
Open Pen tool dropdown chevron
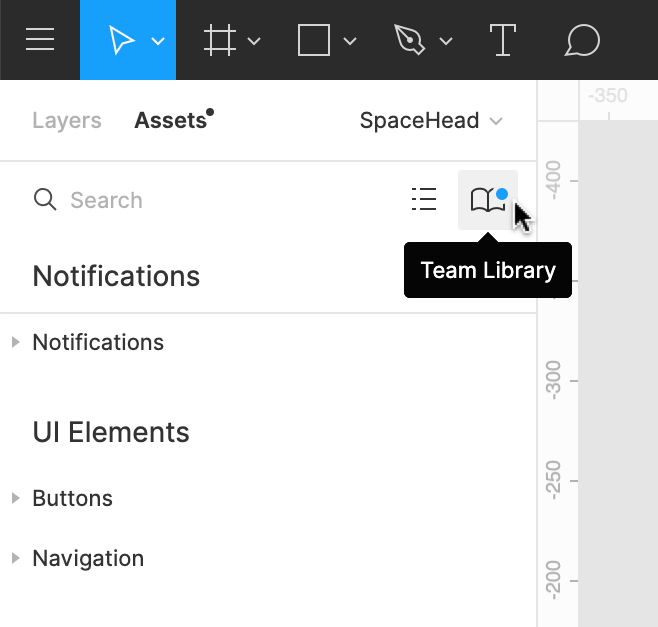pos(446,42)
